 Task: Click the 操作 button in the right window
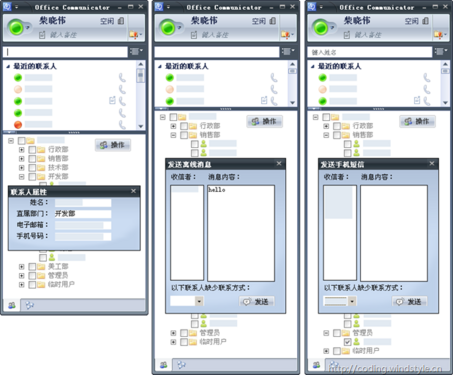(418, 121)
